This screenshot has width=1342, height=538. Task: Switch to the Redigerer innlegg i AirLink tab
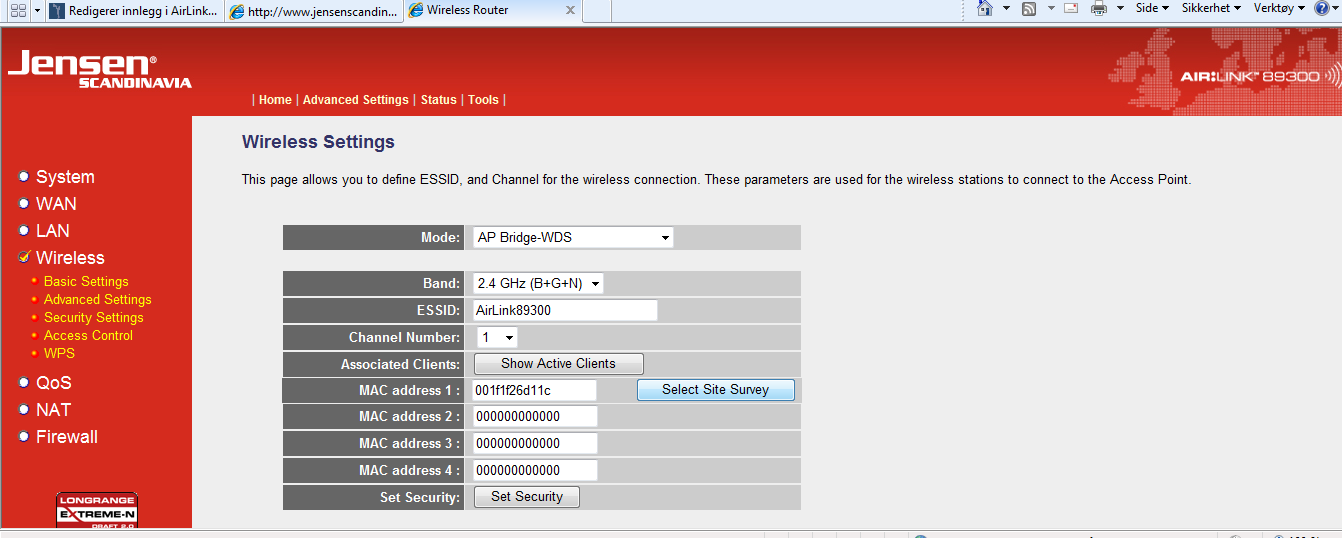[x=134, y=11]
